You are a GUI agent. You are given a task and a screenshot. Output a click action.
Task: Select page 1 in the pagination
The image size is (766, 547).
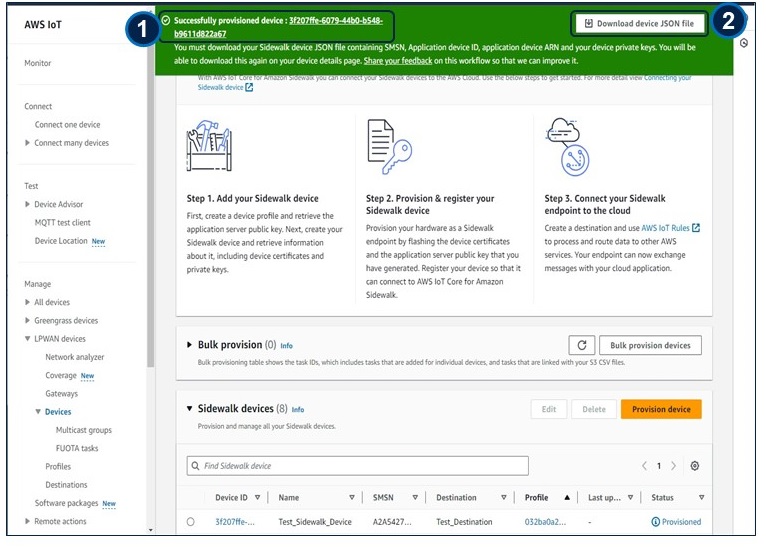[x=659, y=466]
